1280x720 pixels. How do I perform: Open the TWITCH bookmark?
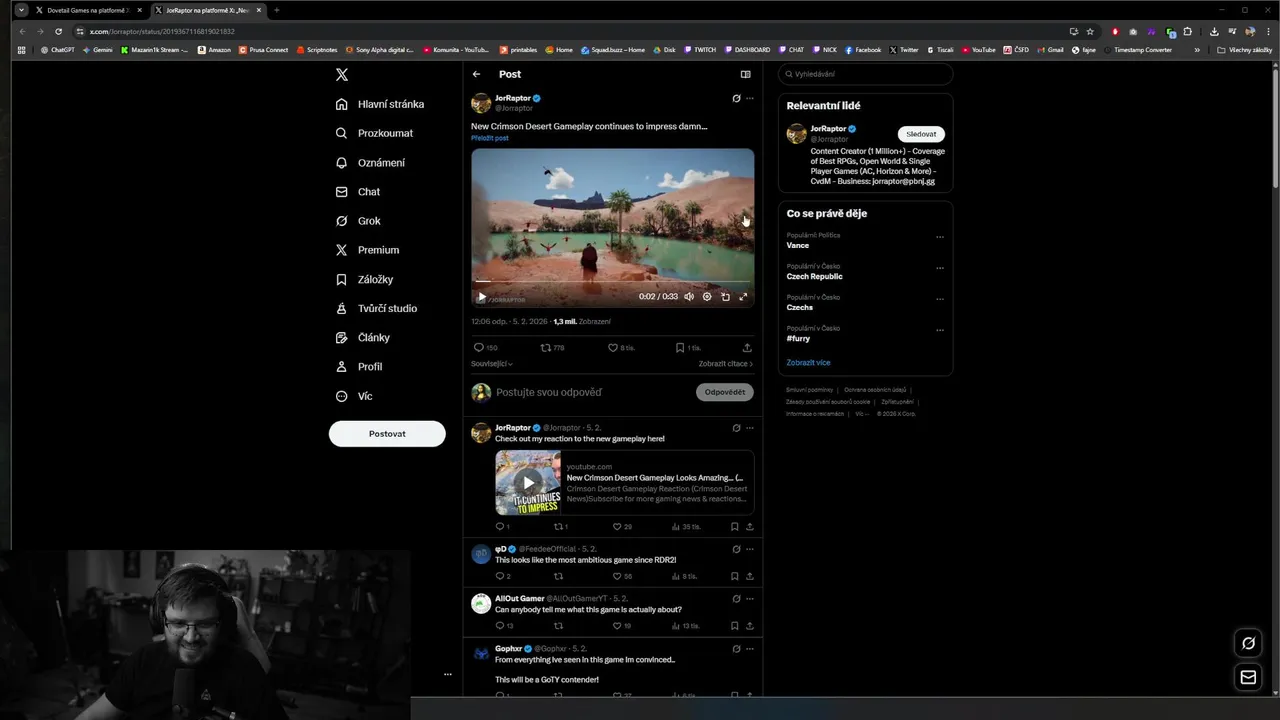[x=700, y=50]
